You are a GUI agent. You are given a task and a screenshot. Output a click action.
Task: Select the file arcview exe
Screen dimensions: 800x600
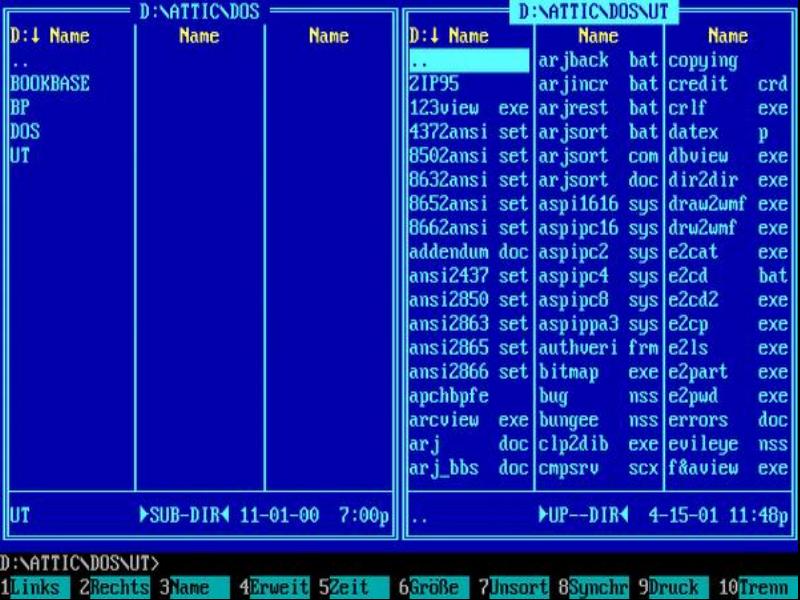point(469,419)
